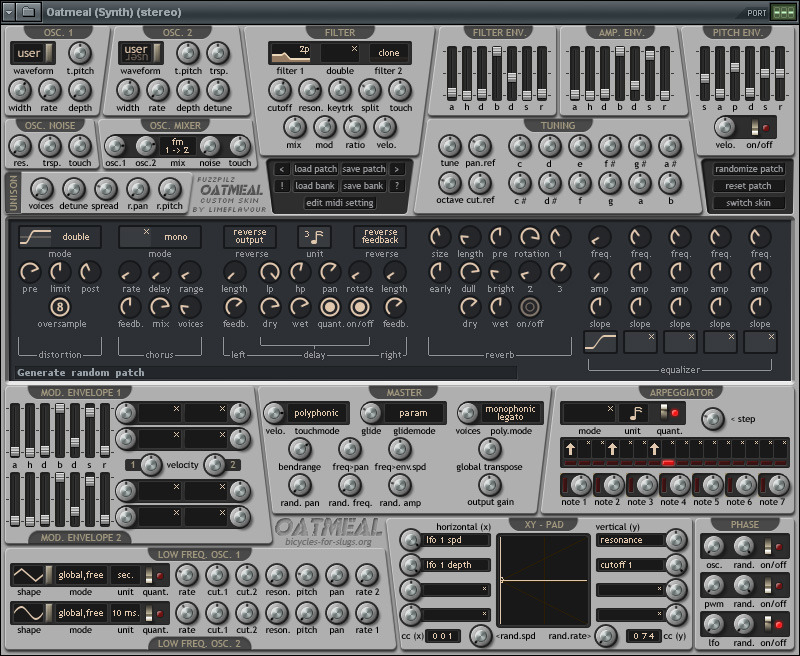Open LFO 2 global,free mode selector

pos(81,613)
